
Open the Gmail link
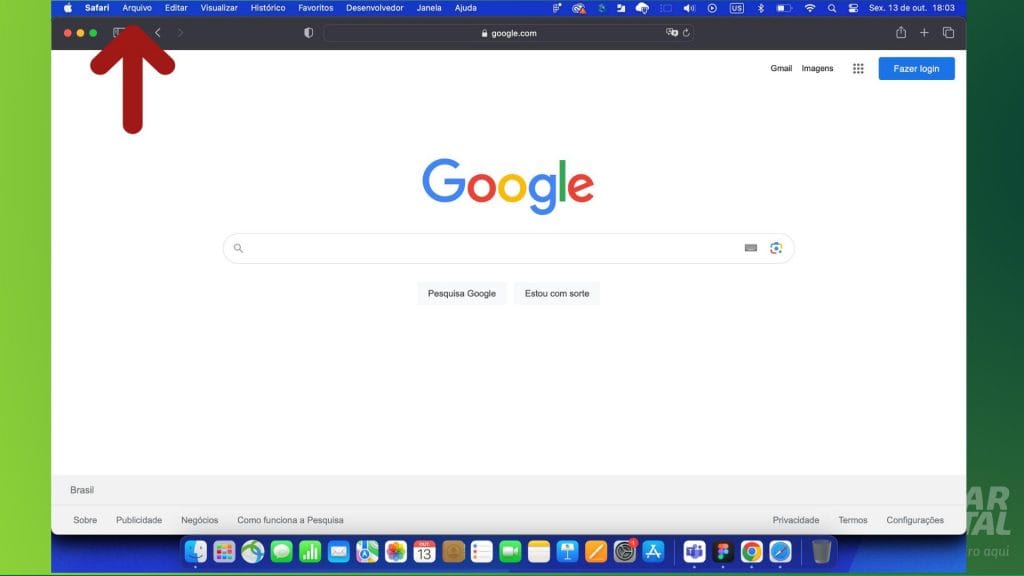coord(781,69)
